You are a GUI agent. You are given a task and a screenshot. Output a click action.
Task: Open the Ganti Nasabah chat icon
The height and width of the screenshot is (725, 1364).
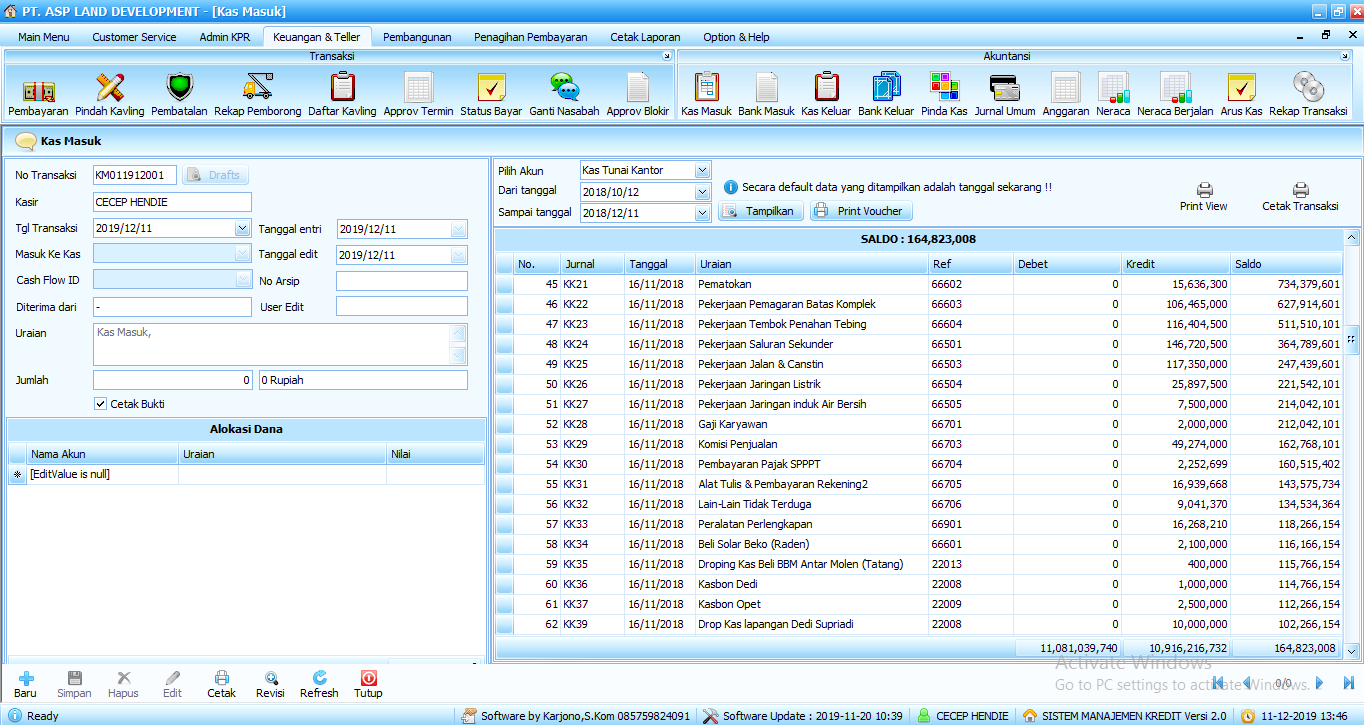(564, 89)
